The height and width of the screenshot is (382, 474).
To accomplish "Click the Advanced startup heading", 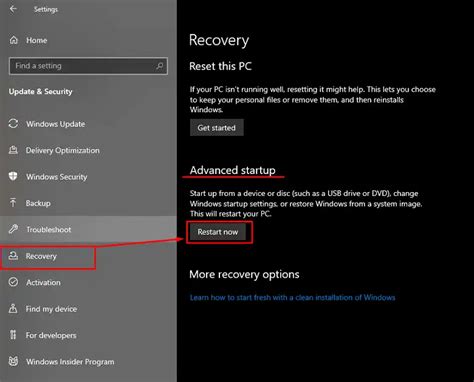I will 233,170.
